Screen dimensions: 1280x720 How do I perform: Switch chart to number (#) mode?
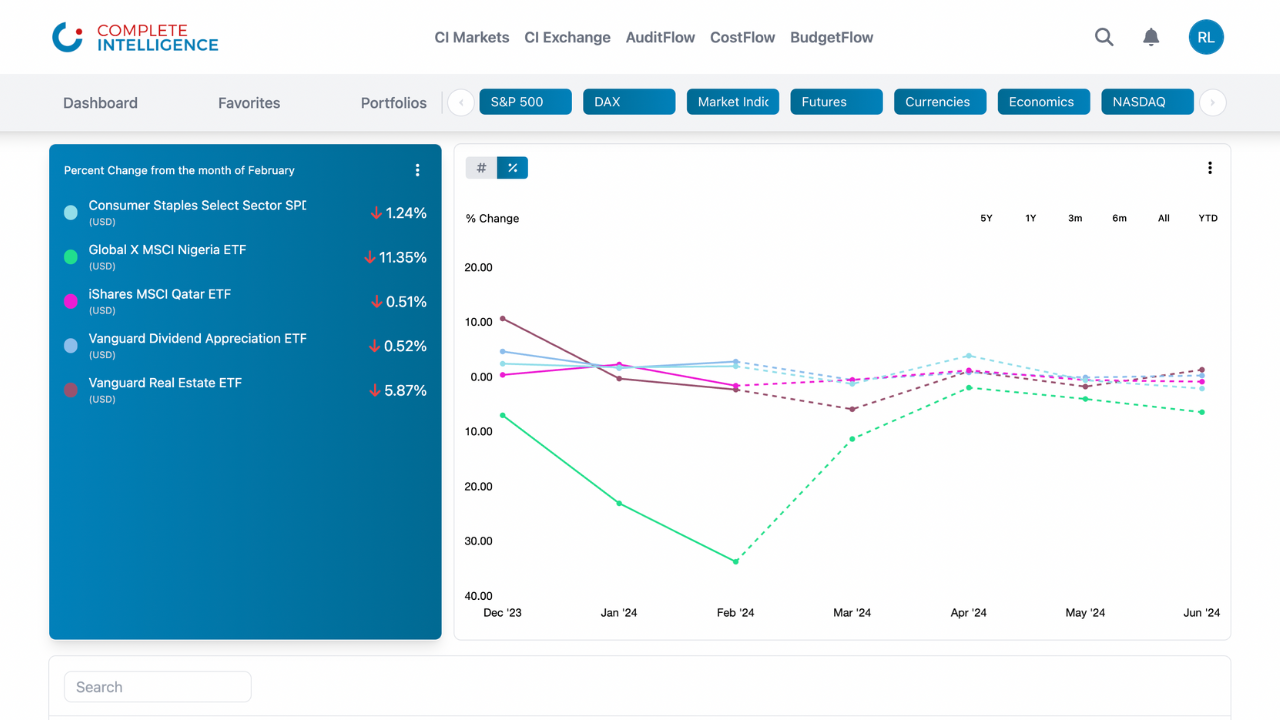[481, 168]
